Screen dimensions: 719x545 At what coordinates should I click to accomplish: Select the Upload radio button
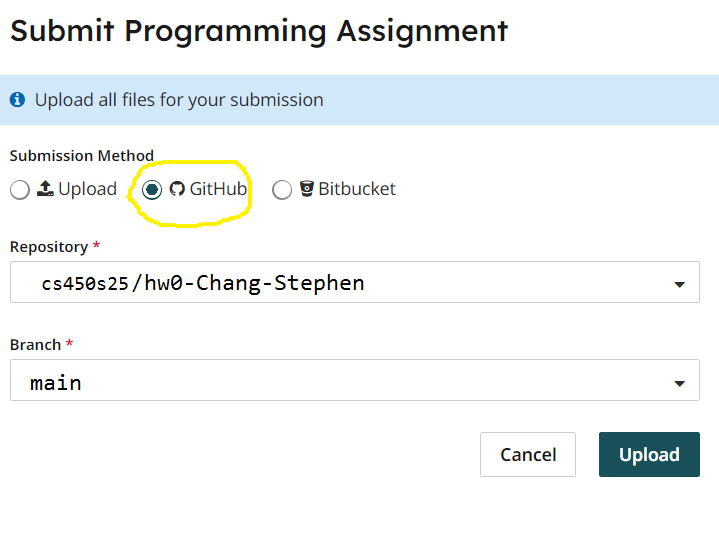click(20, 189)
